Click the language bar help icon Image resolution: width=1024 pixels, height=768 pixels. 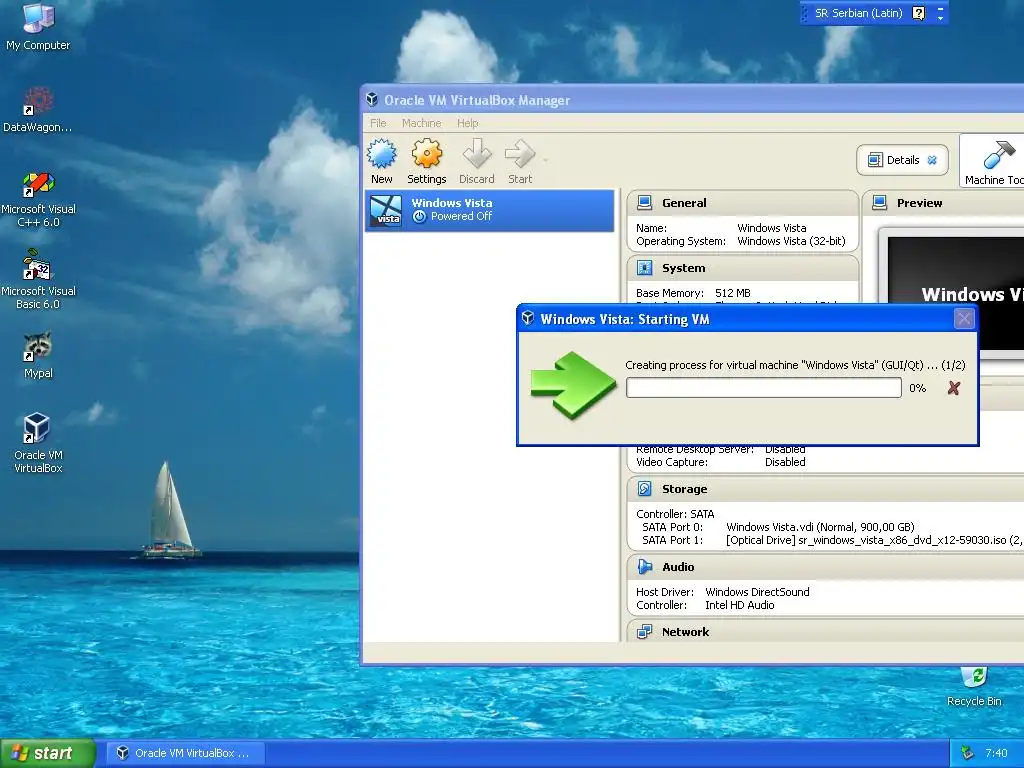click(x=918, y=13)
